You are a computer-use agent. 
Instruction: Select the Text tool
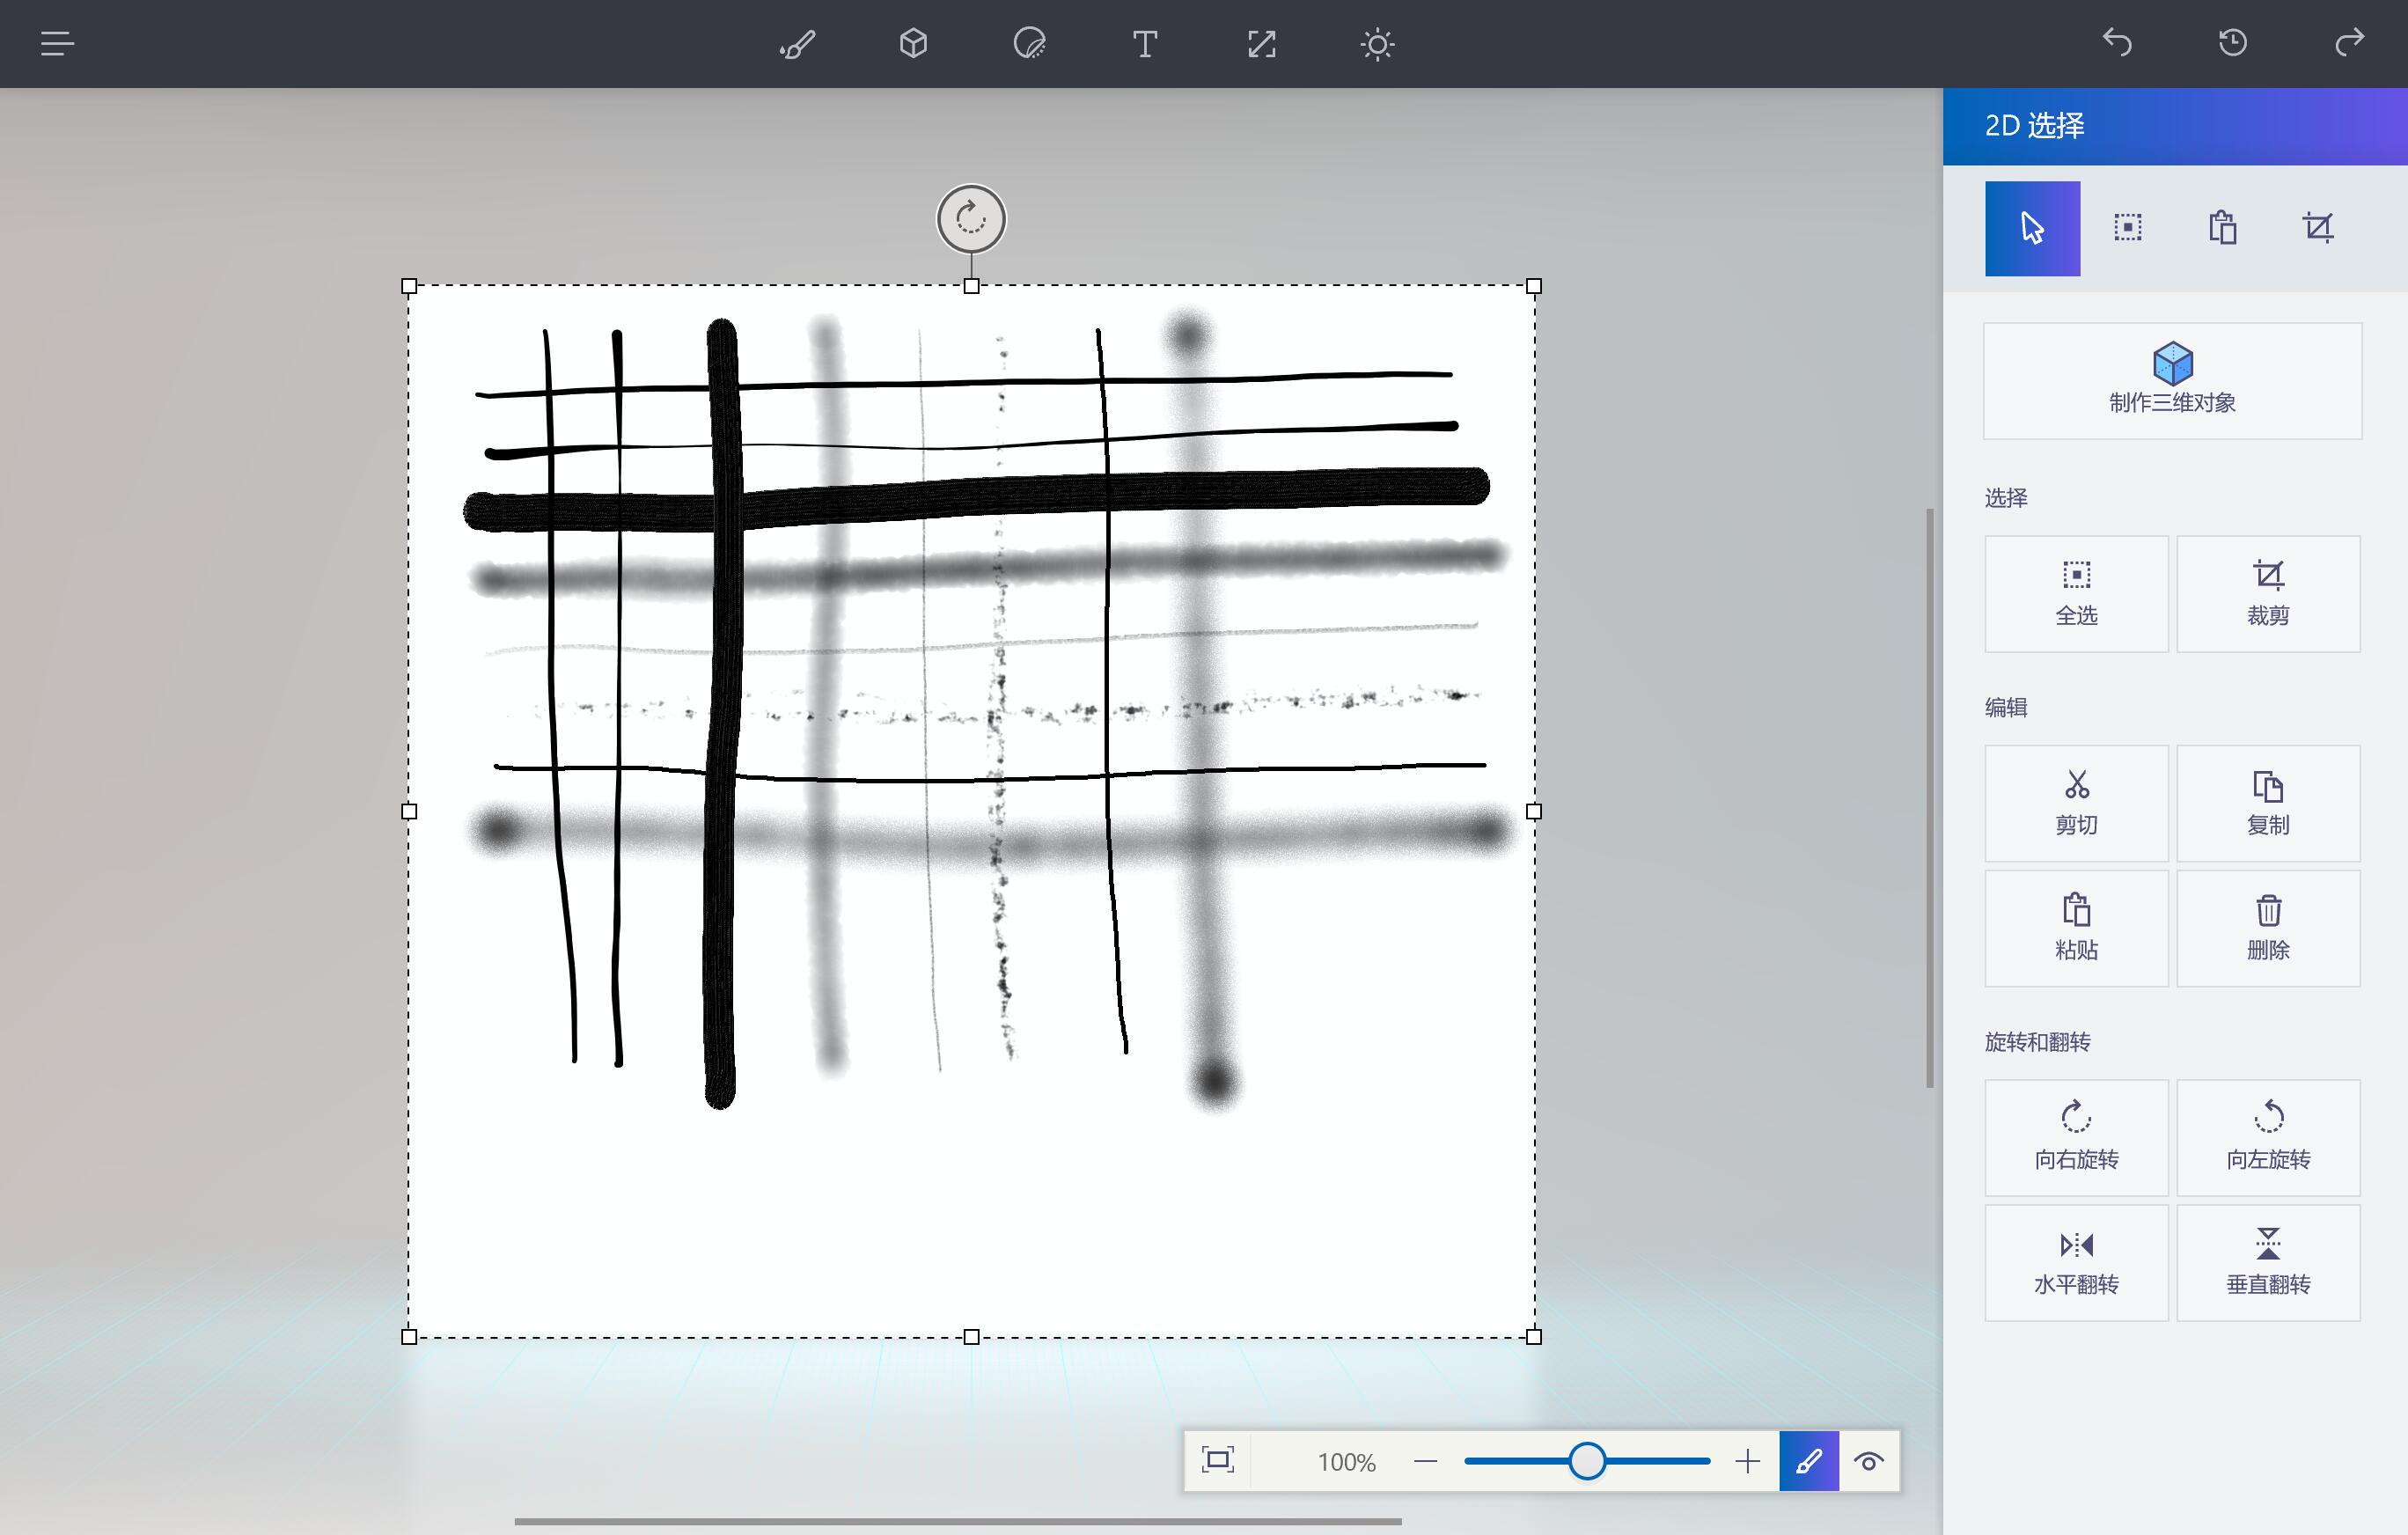click(1145, 44)
